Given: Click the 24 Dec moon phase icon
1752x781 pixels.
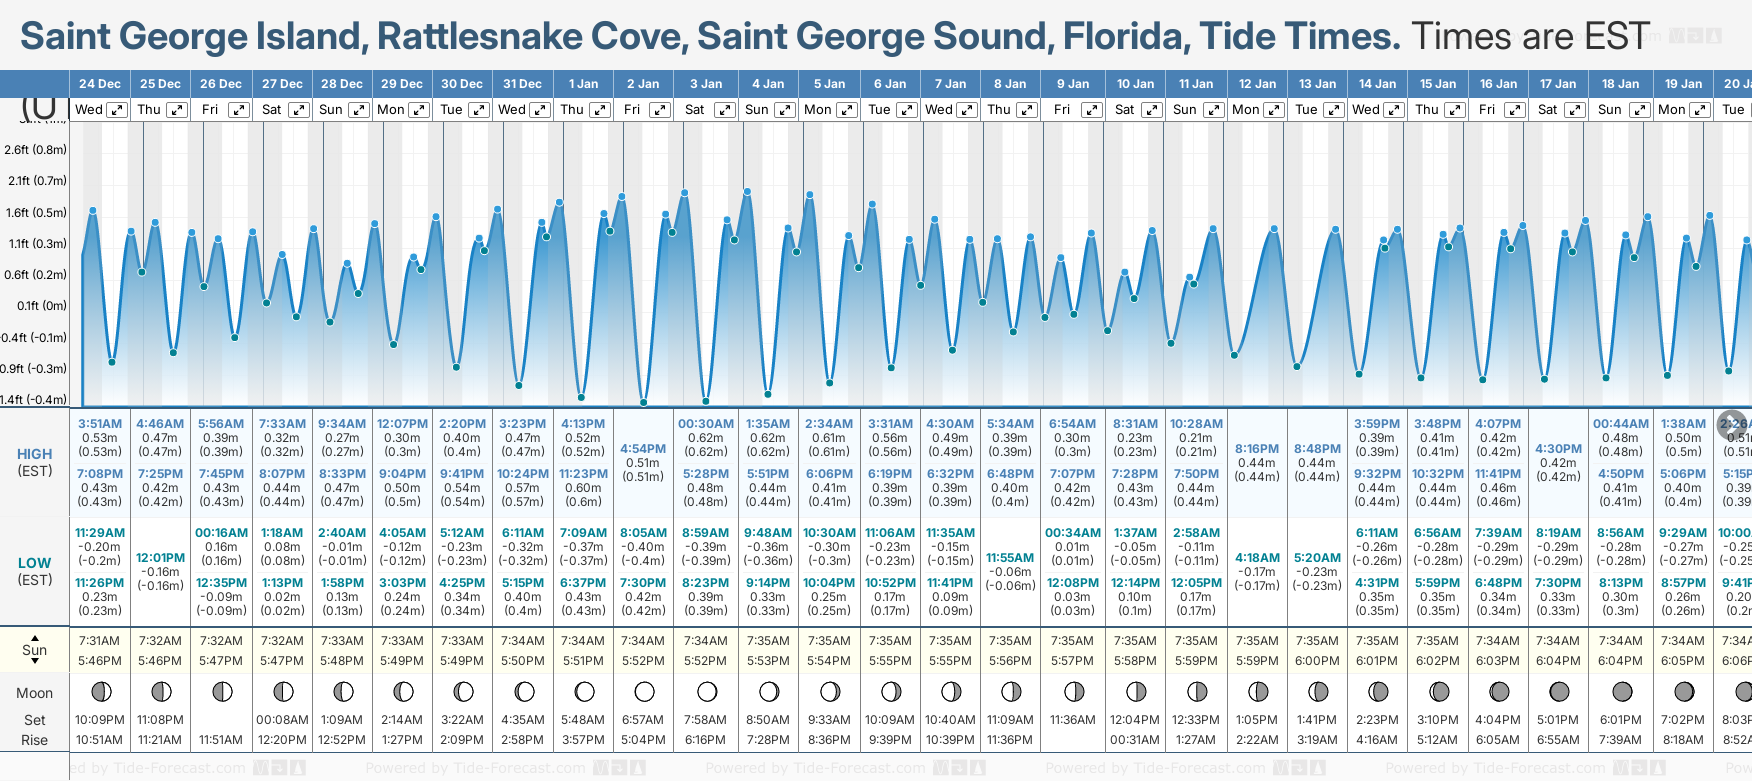Looking at the screenshot, I should point(100,692).
